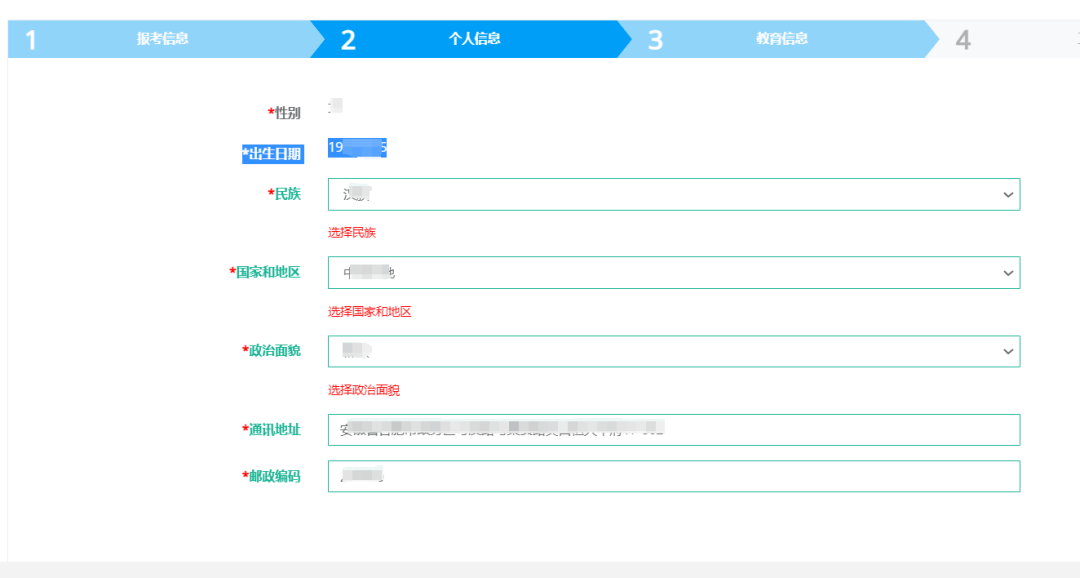Click the 国家和地区 field label
Image resolution: width=1080 pixels, height=578 pixels.
[x=265, y=272]
